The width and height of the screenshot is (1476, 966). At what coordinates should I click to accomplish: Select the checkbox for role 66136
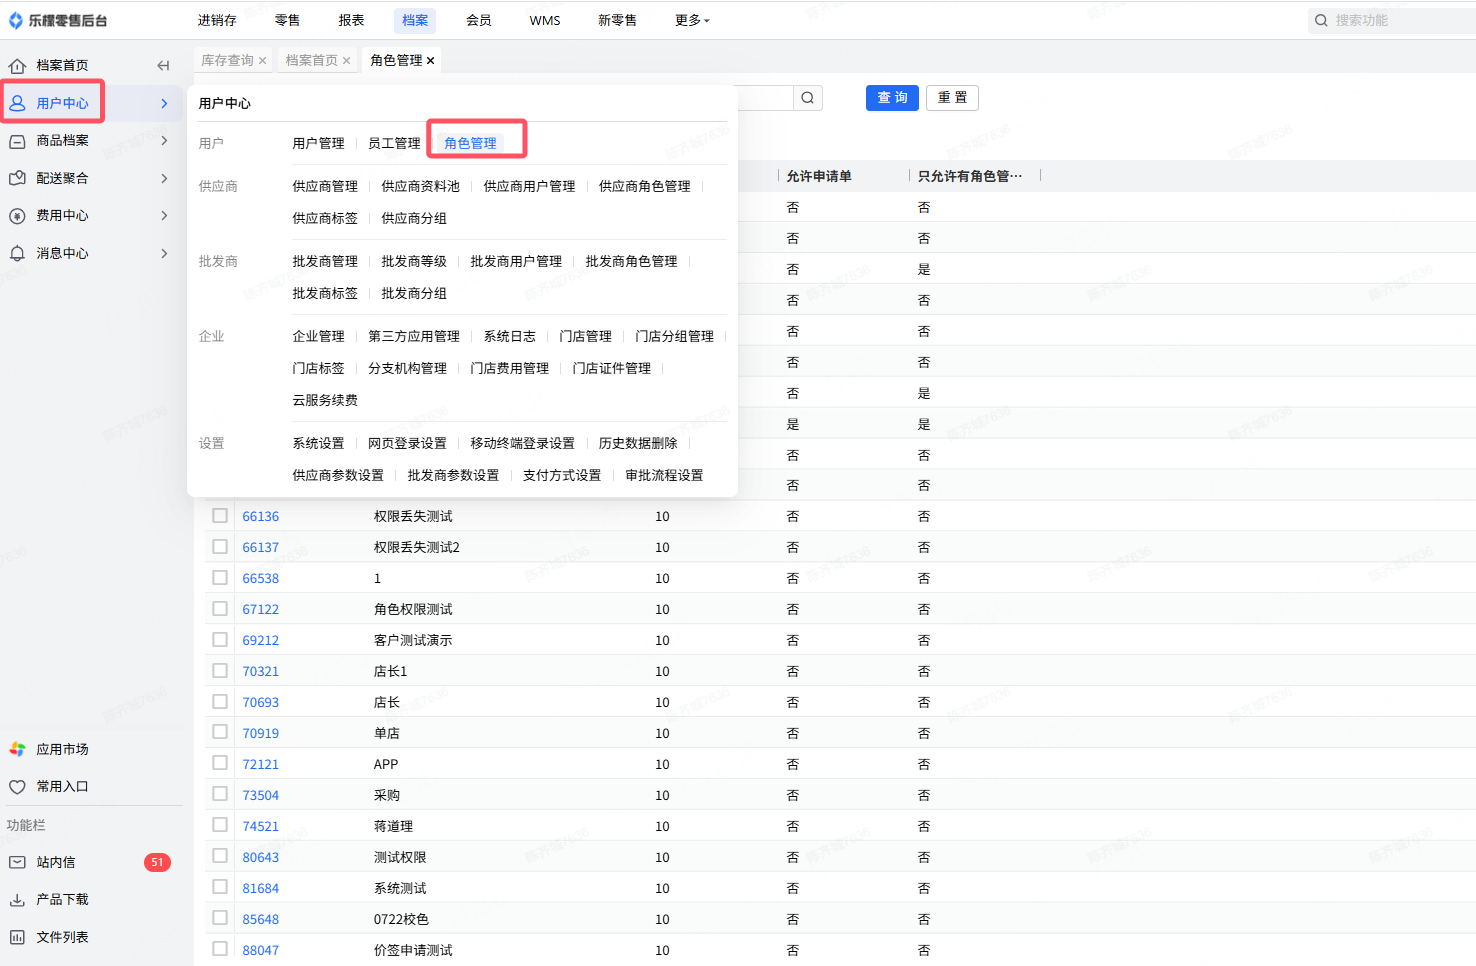tap(220, 516)
